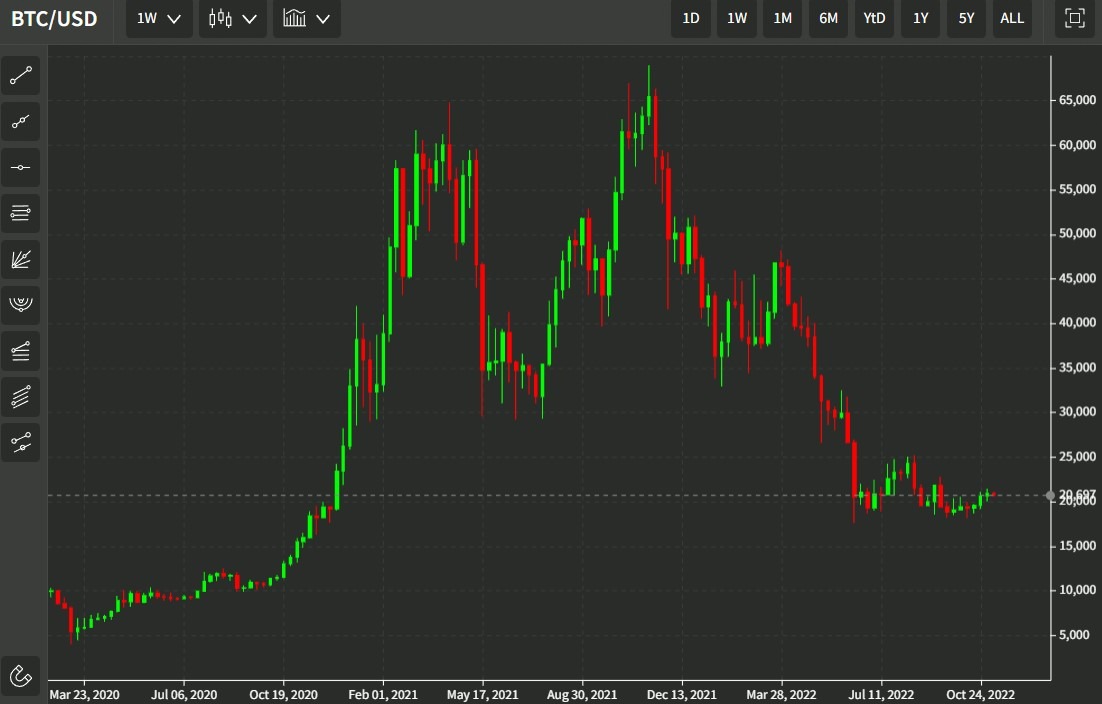Set chart range to 1Y
This screenshot has width=1102, height=704.
(921, 18)
